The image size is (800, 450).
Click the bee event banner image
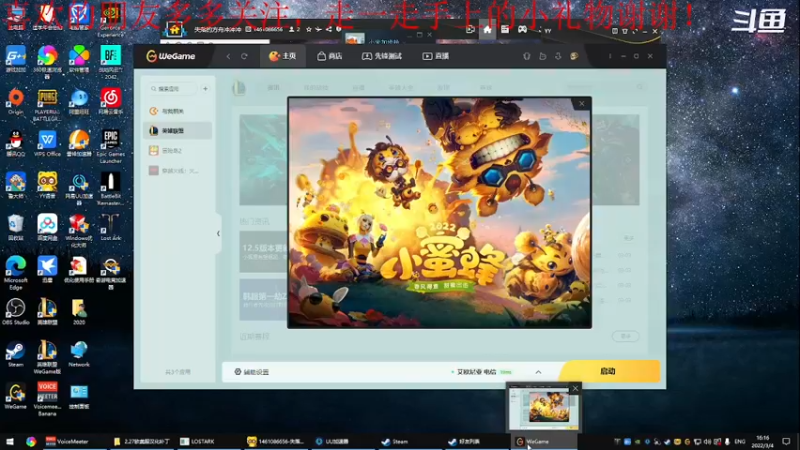click(x=439, y=212)
